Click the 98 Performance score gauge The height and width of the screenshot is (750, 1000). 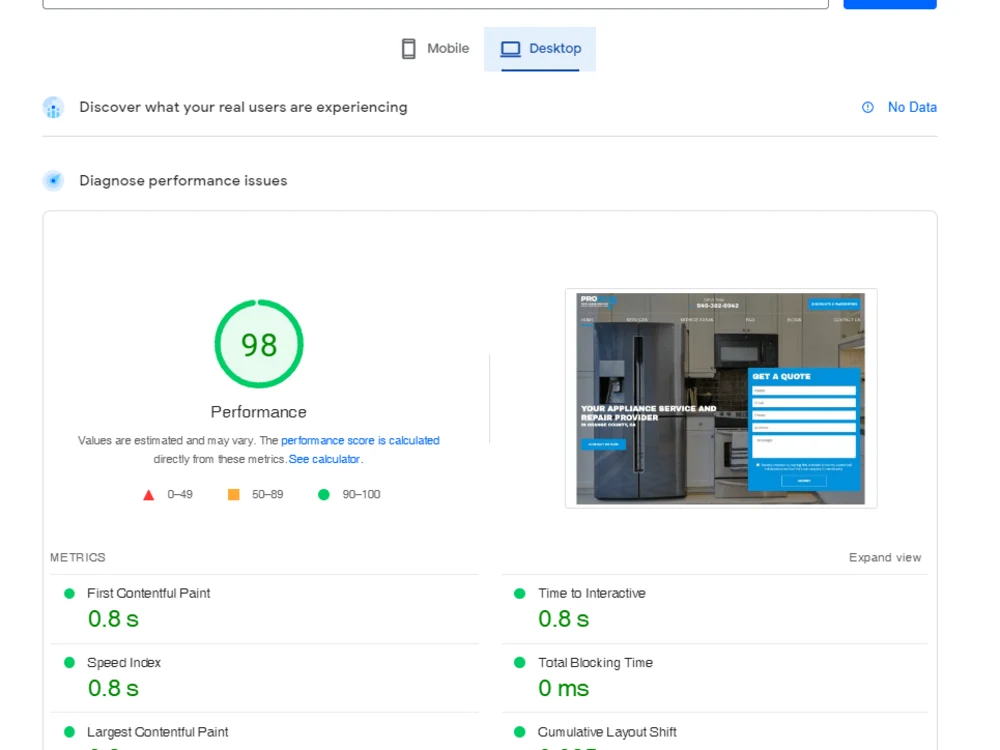tap(259, 344)
